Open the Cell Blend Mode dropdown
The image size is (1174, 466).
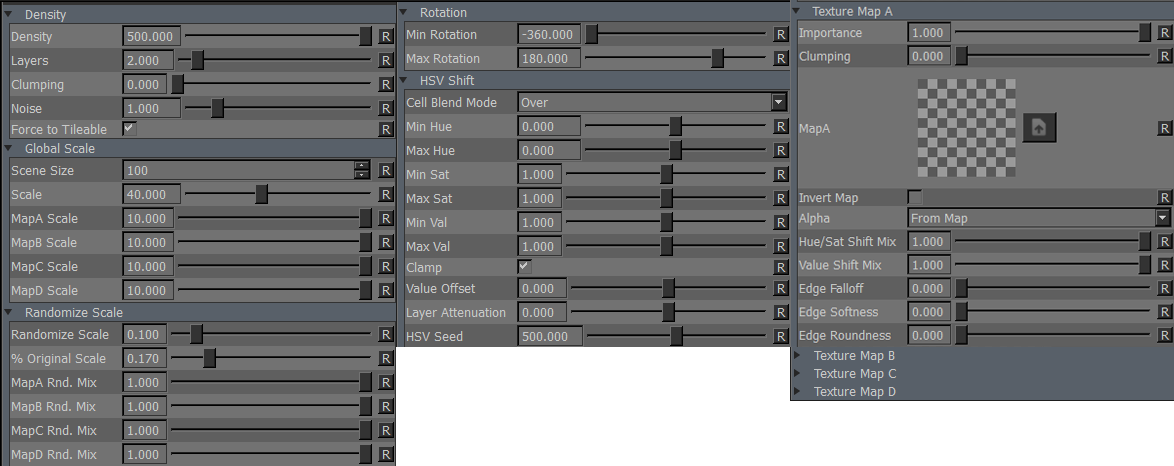tap(652, 102)
